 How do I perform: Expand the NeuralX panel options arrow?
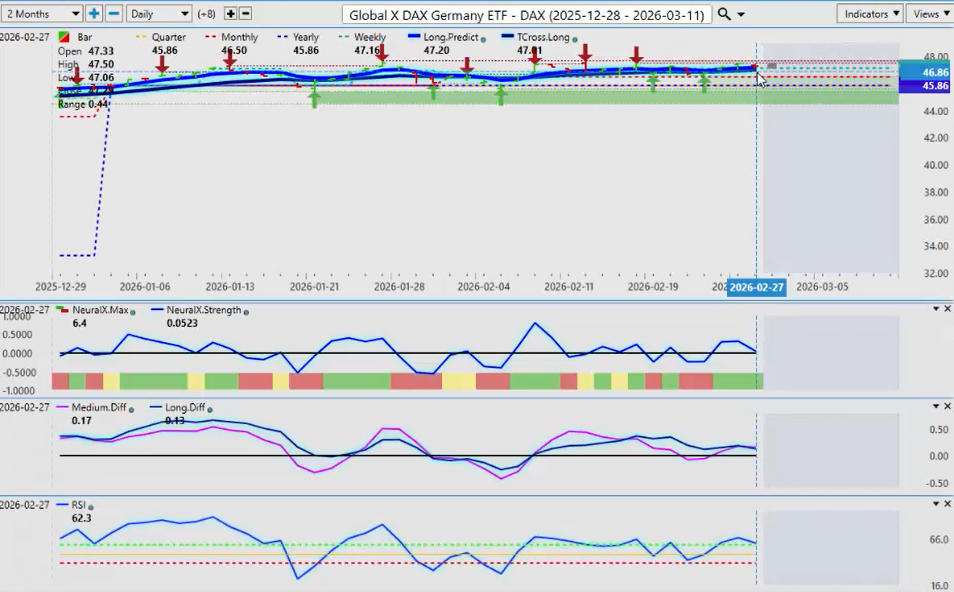click(x=935, y=309)
